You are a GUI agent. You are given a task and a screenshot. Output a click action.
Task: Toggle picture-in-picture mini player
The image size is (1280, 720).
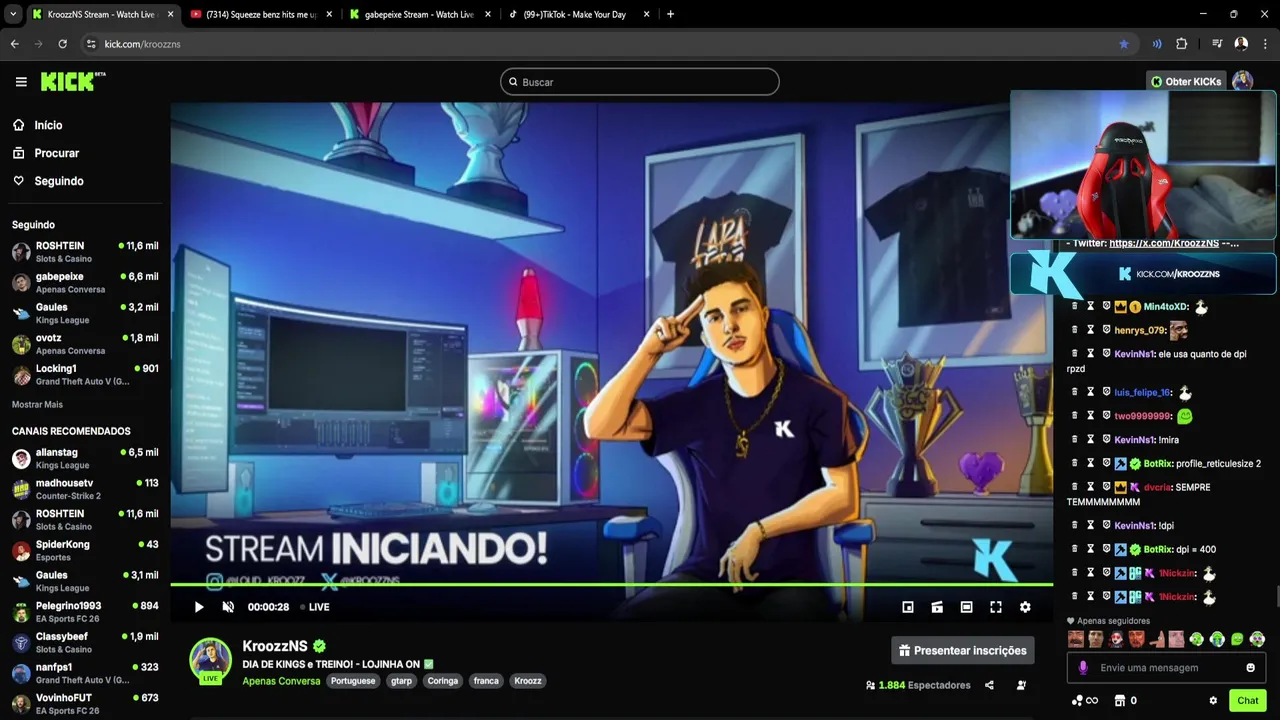pos(908,607)
